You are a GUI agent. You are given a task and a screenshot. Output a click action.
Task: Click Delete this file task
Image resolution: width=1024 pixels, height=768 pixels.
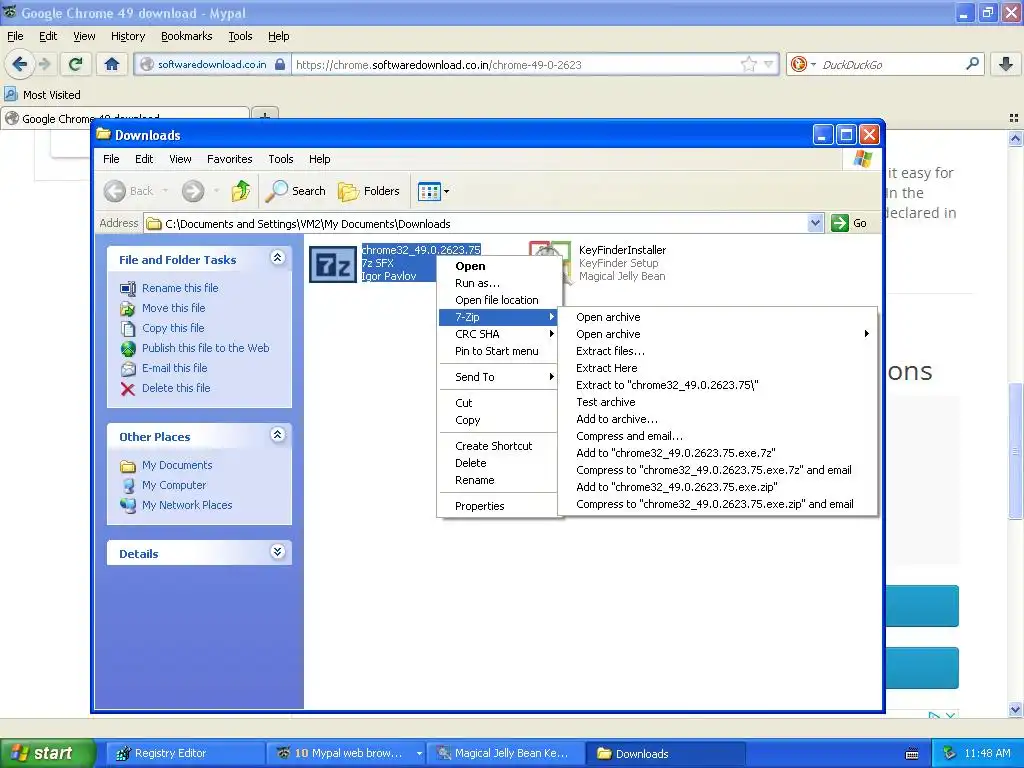tap(176, 388)
